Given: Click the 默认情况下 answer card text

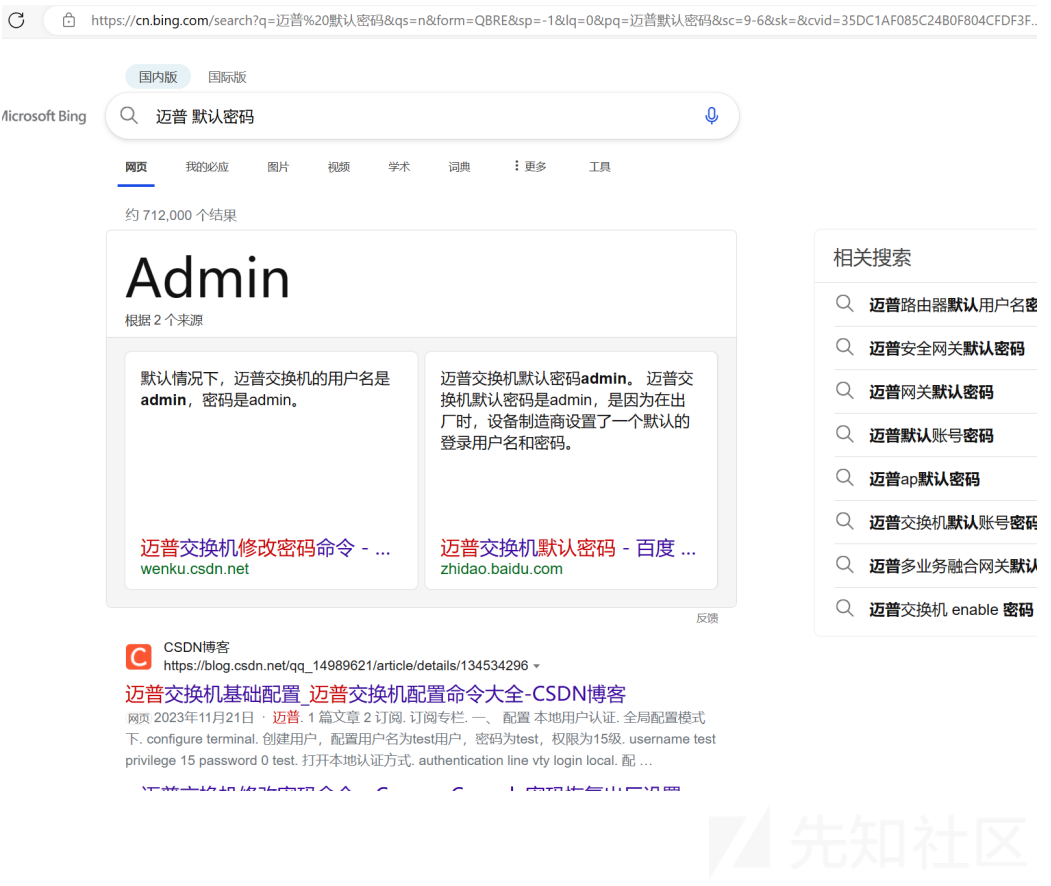Looking at the screenshot, I should pyautogui.click(x=265, y=389).
